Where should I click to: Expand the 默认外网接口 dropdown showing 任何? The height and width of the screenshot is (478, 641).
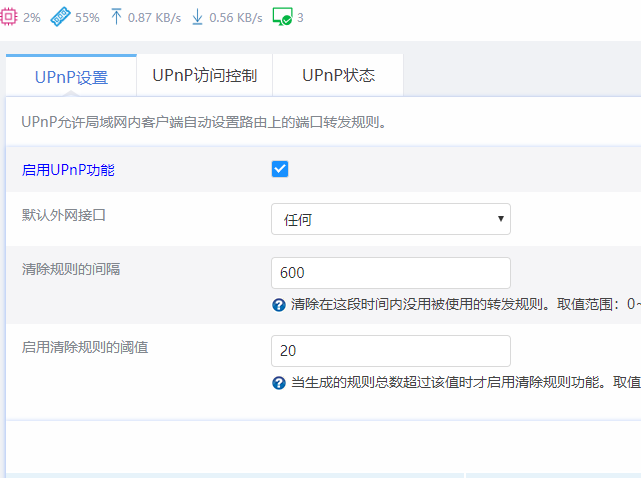coord(390,219)
